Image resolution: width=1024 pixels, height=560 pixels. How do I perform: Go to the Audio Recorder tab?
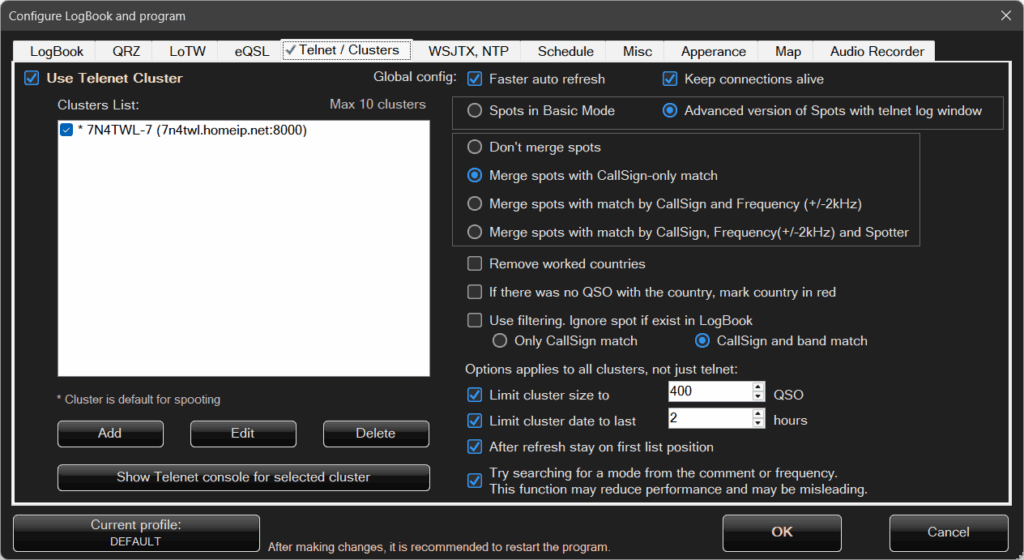875,51
